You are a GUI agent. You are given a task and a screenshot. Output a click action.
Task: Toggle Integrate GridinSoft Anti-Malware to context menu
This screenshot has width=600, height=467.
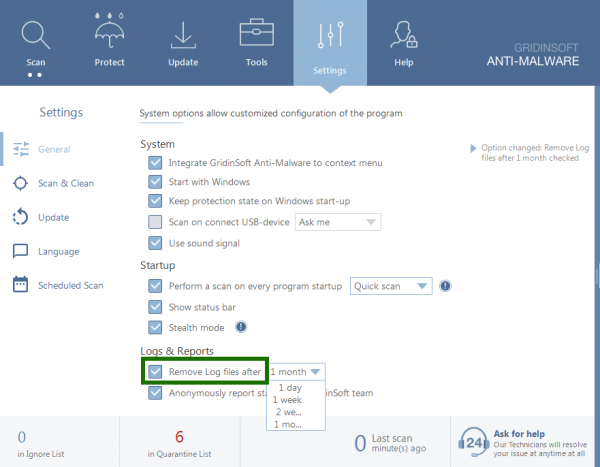155,163
